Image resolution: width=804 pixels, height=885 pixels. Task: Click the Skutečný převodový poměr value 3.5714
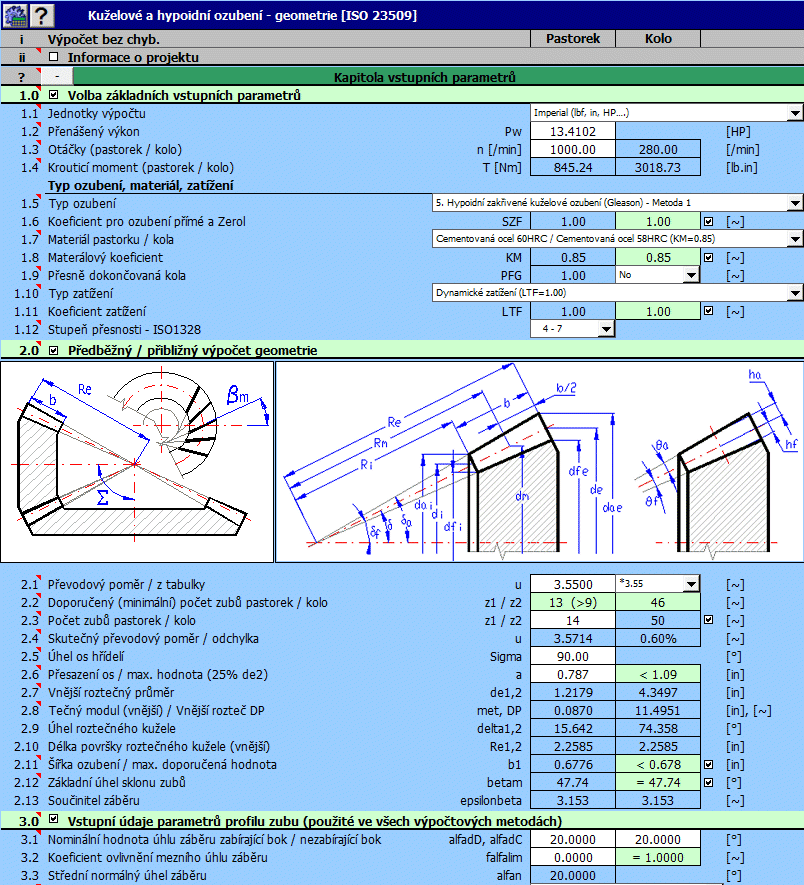click(x=573, y=638)
